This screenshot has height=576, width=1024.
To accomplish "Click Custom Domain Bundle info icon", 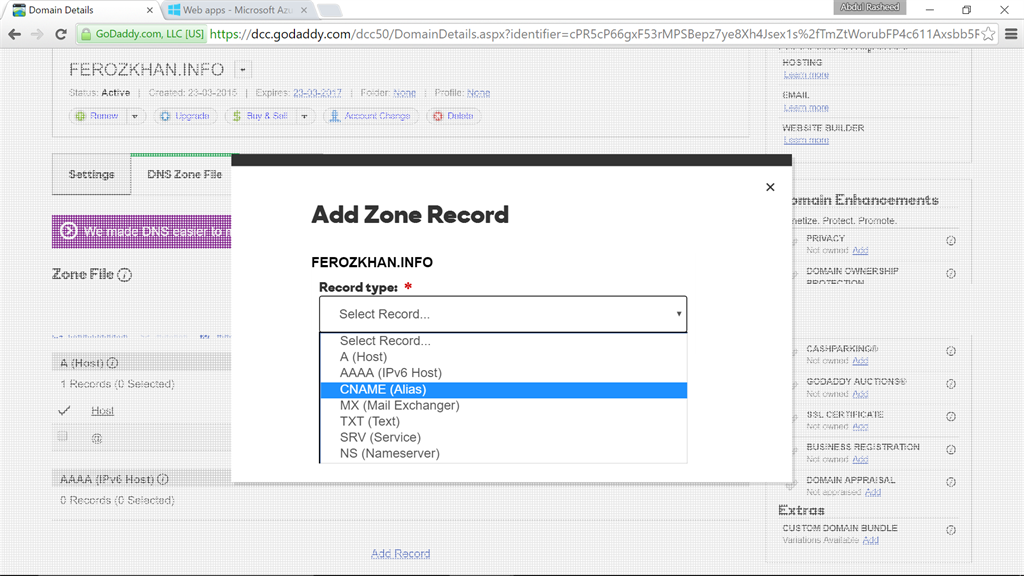I will tap(951, 530).
